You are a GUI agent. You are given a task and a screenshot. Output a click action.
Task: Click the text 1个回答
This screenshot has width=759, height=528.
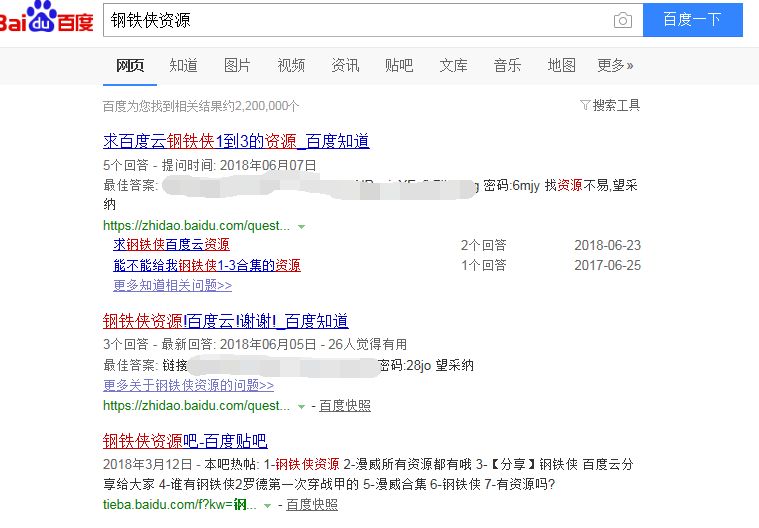tap(484, 265)
